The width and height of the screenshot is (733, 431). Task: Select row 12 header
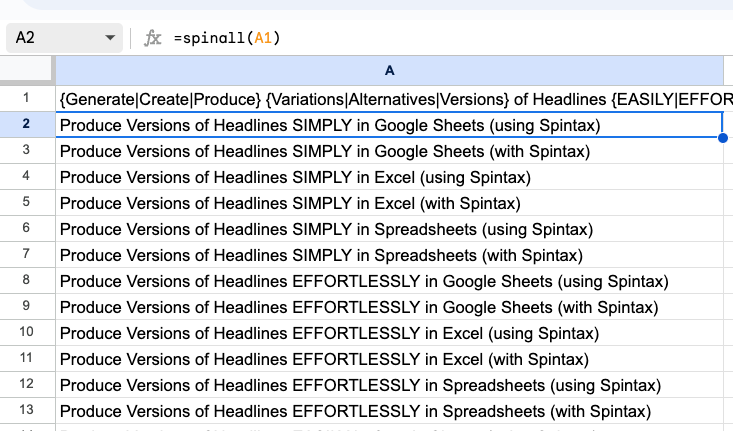click(x=27, y=384)
